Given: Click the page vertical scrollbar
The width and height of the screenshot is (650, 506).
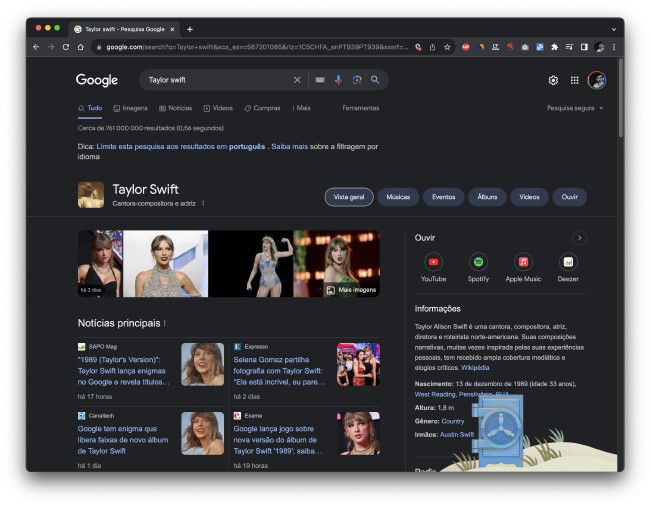Looking at the screenshot, I should point(621,99).
